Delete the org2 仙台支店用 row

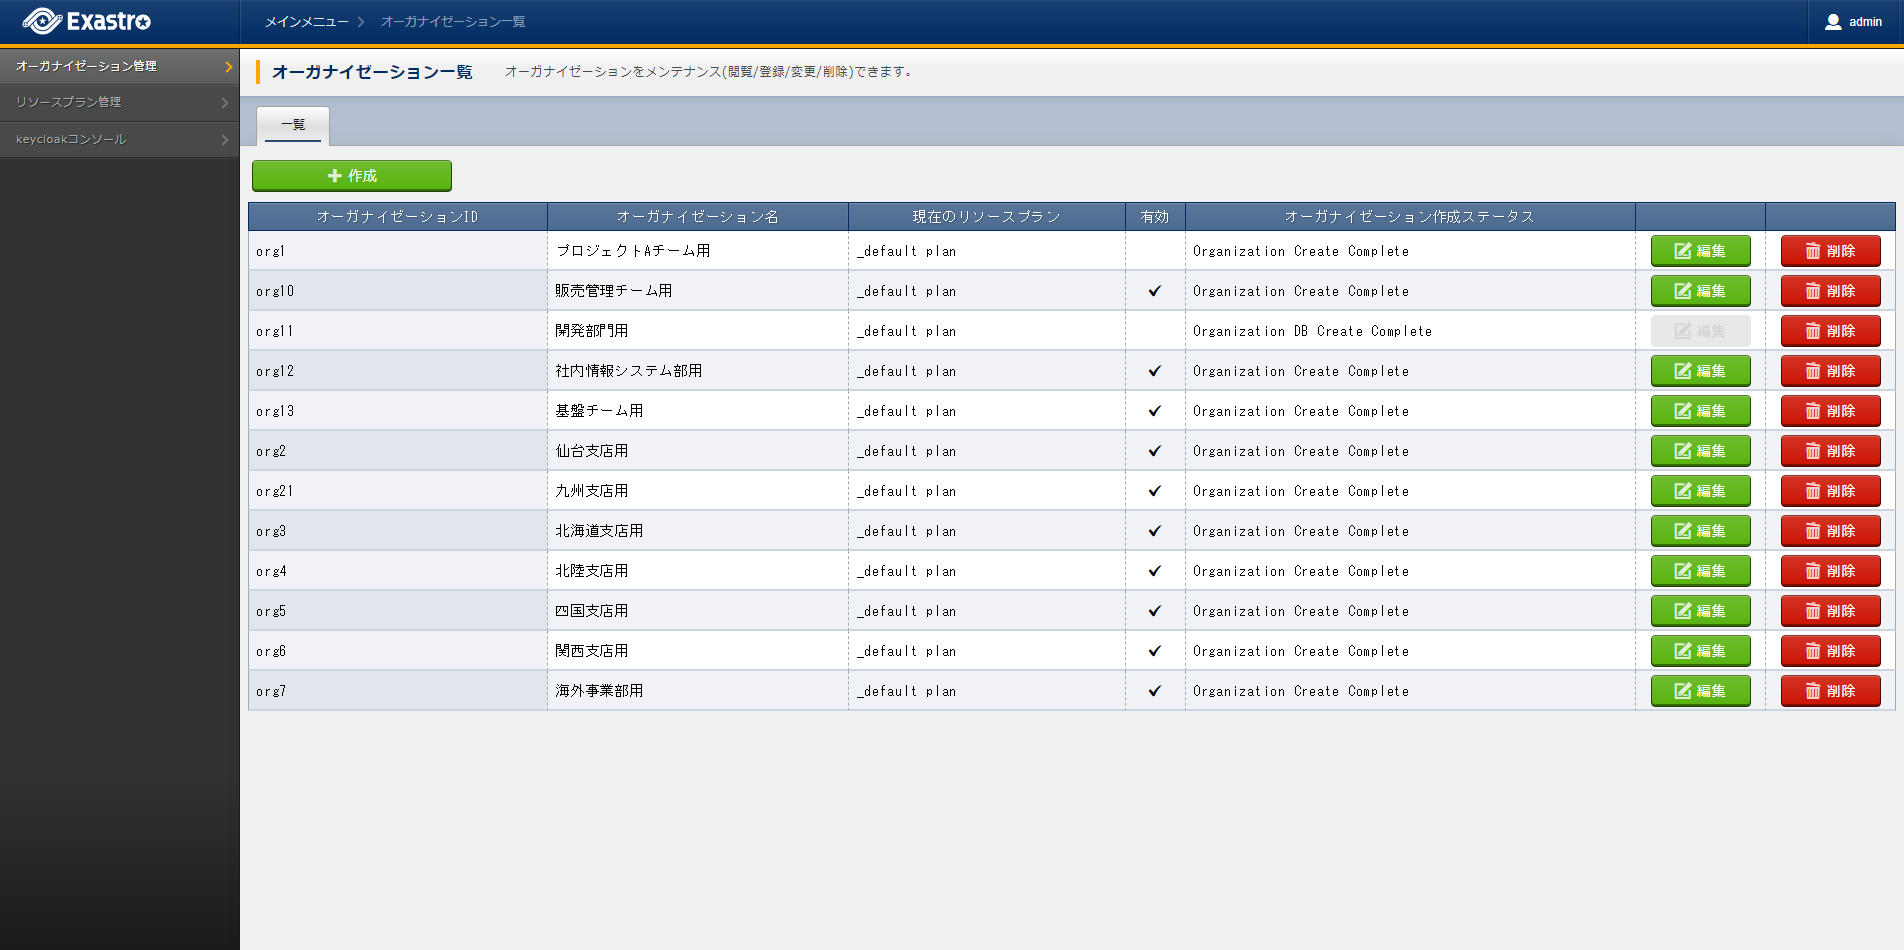pos(1830,451)
